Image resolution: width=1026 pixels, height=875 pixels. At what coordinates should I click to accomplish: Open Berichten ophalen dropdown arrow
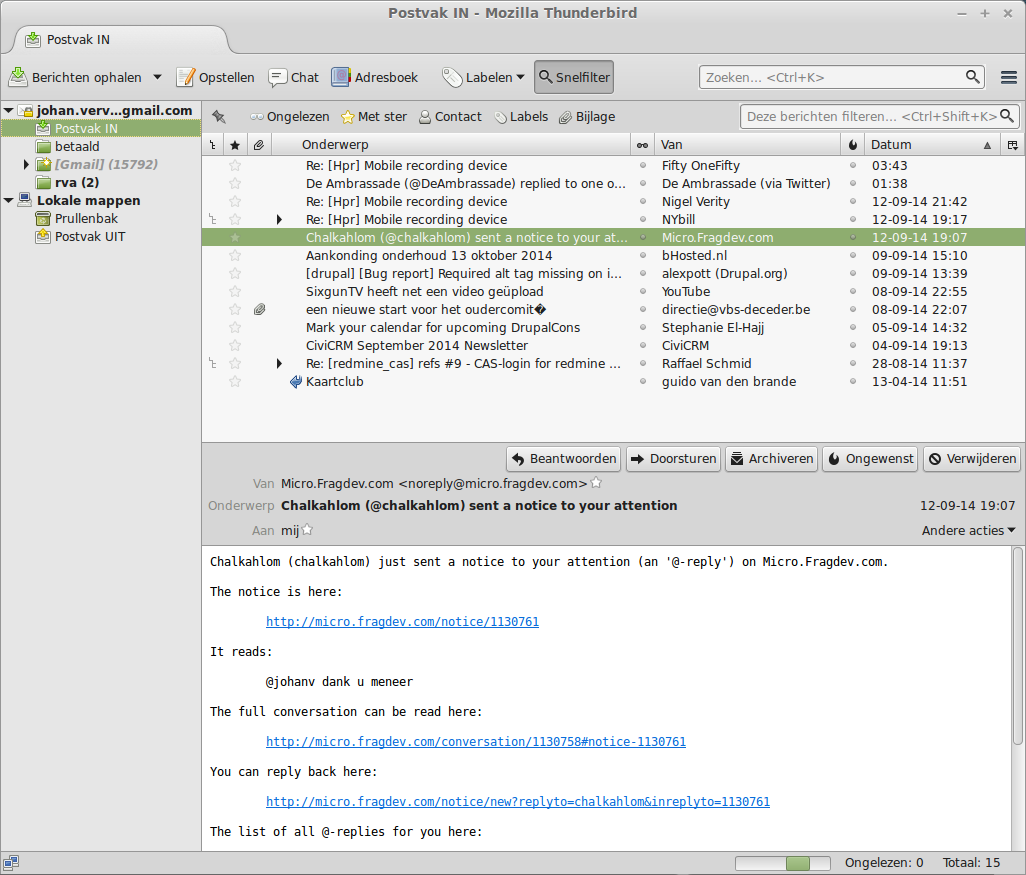157,77
